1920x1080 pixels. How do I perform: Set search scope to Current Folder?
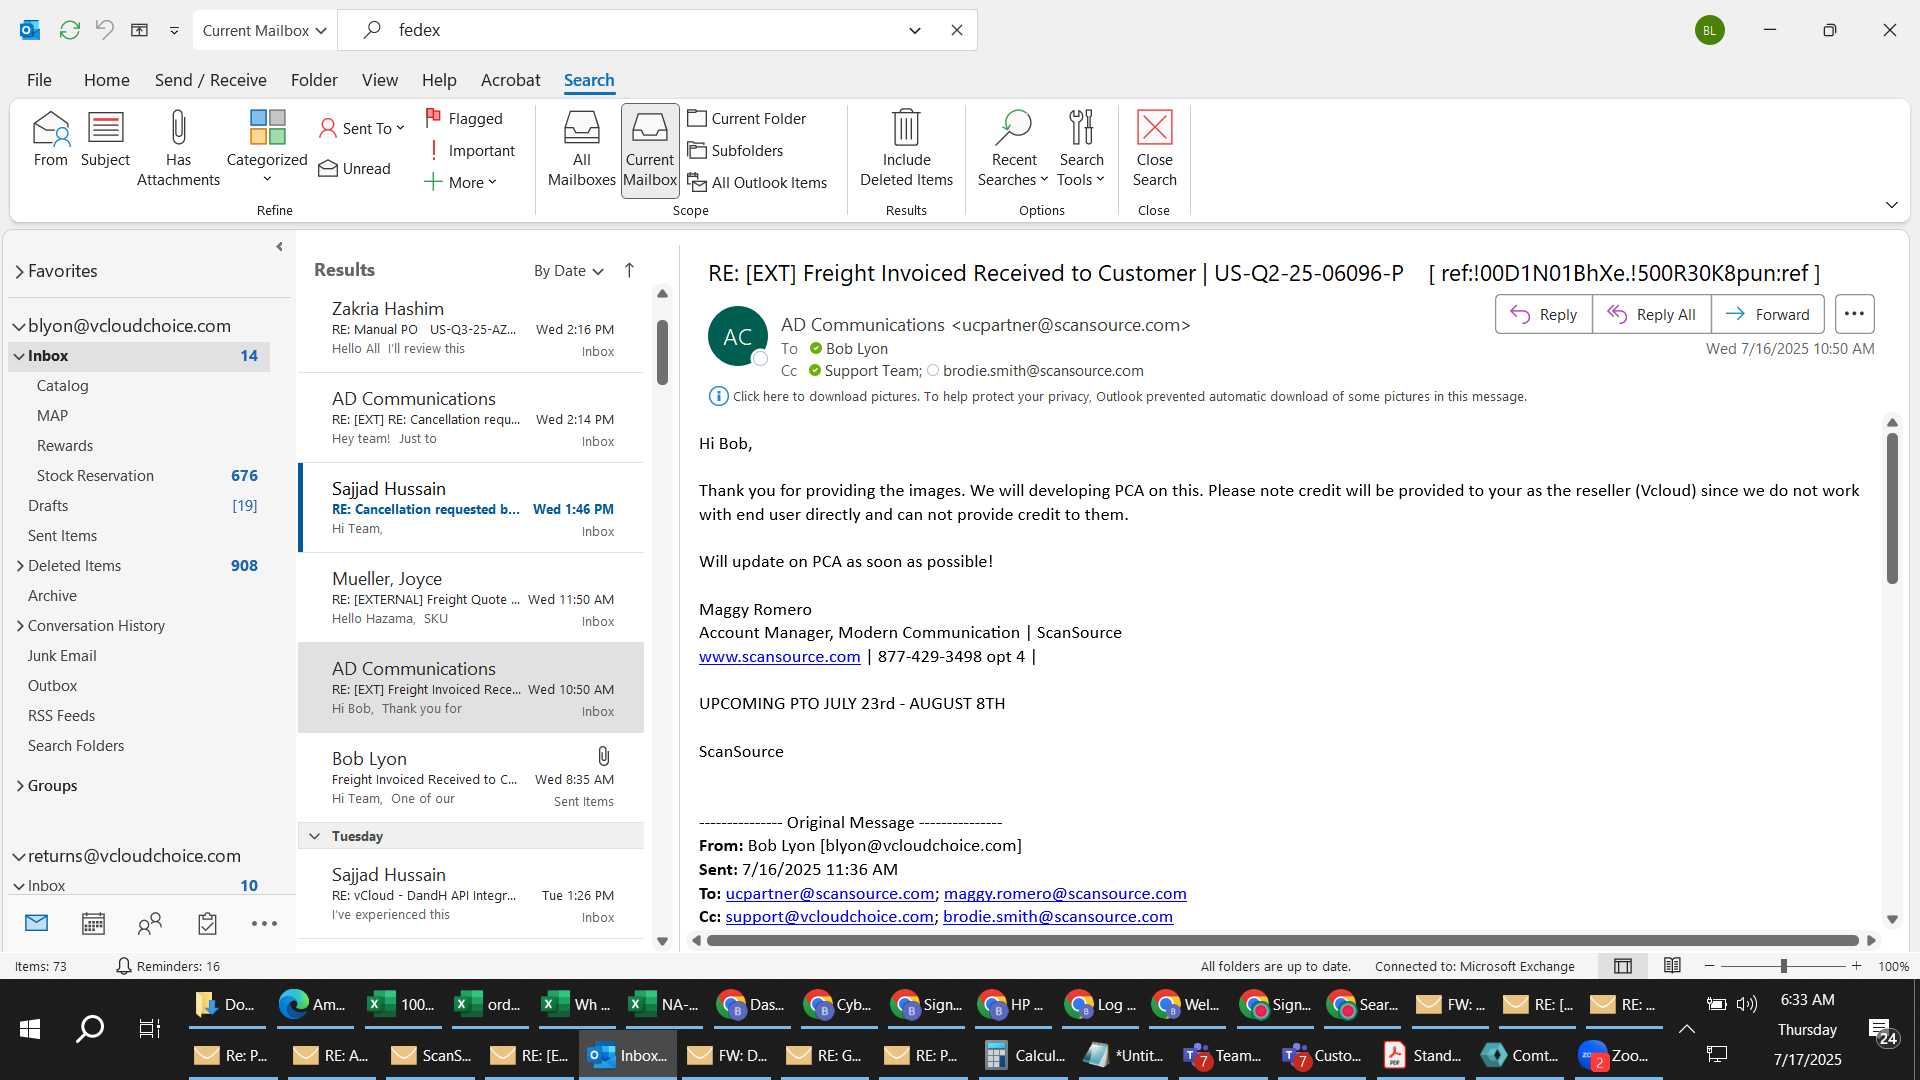point(747,118)
